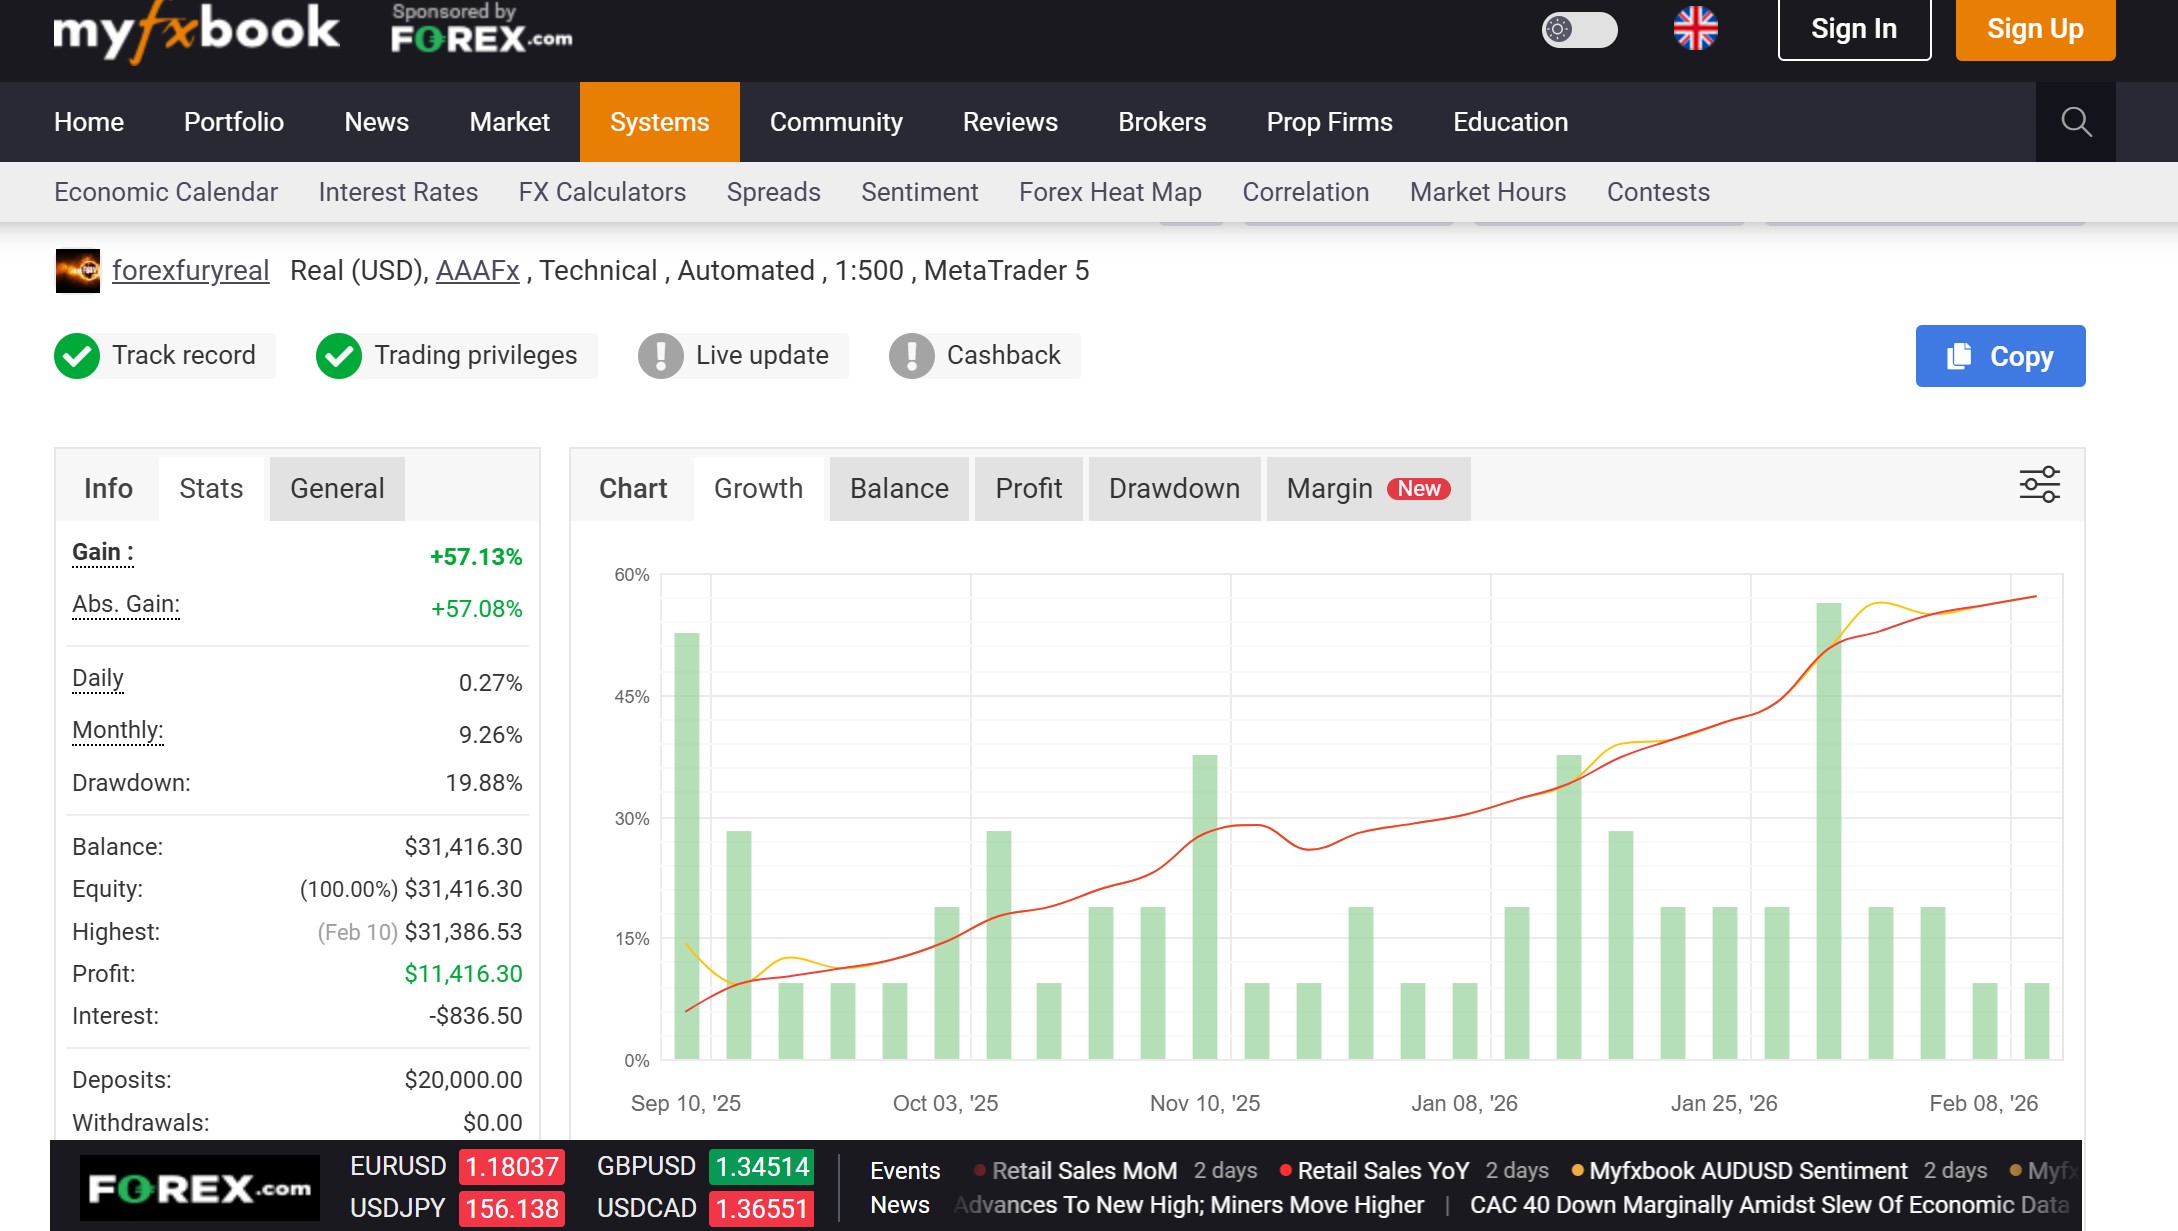Switch to the Stats tab
Viewport: 2178px width, 1231px height.
tap(211, 489)
